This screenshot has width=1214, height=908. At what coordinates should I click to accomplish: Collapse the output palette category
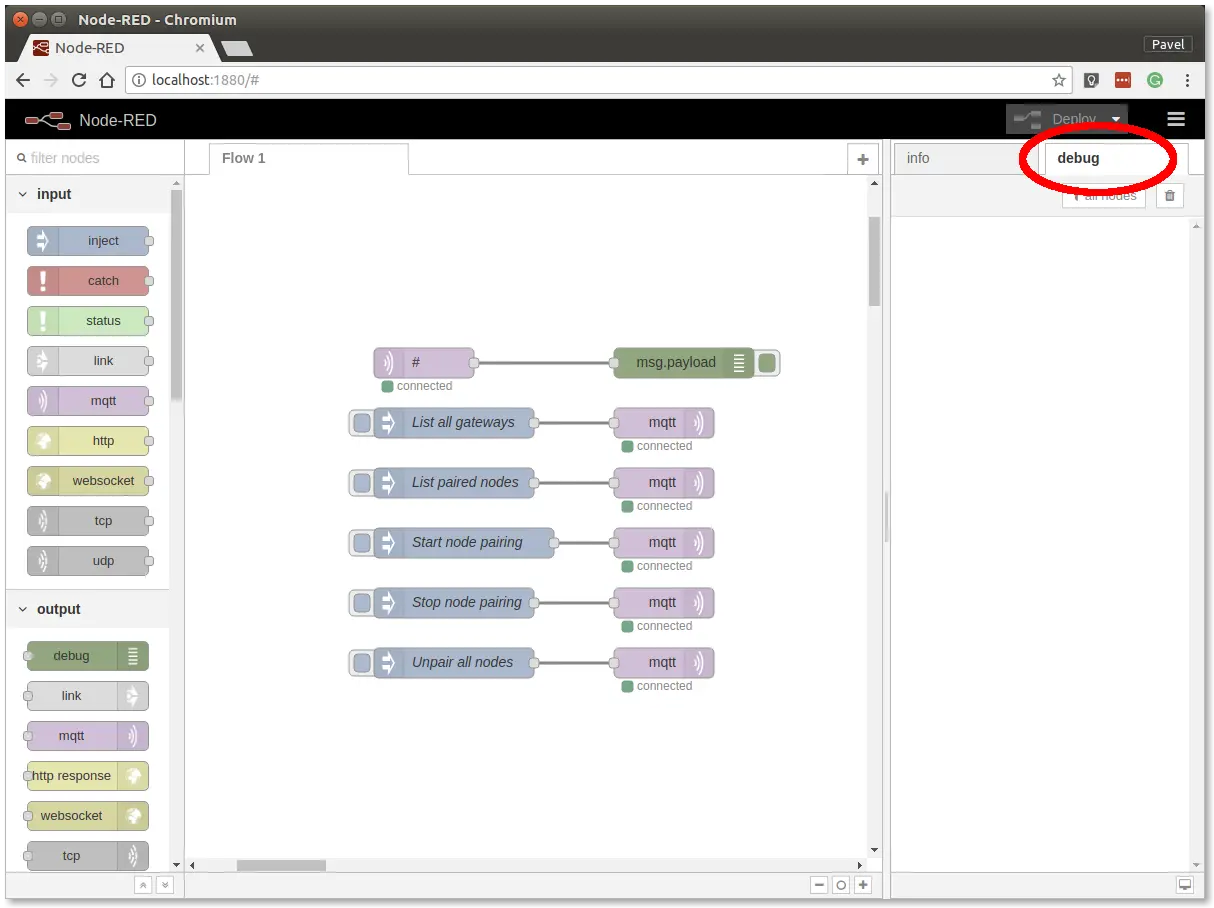point(88,609)
